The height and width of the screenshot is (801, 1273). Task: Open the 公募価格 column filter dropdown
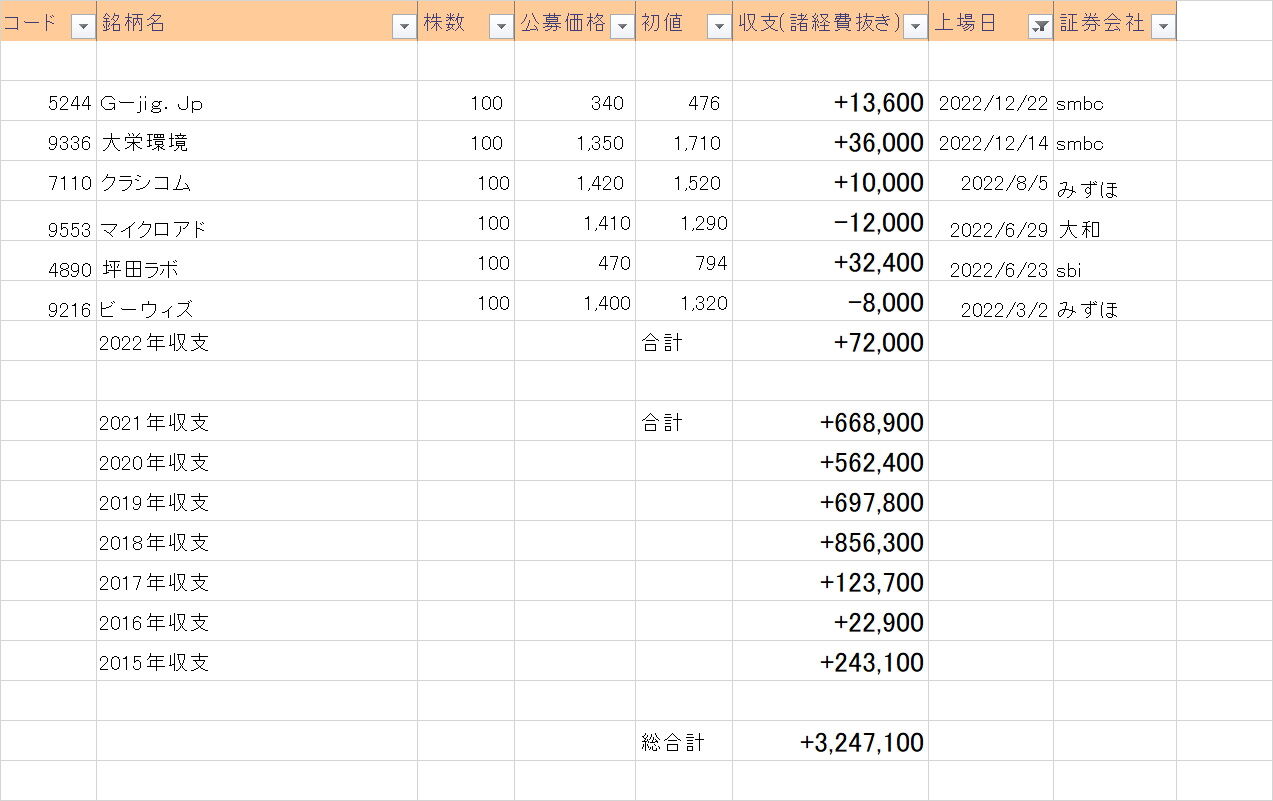click(x=622, y=27)
